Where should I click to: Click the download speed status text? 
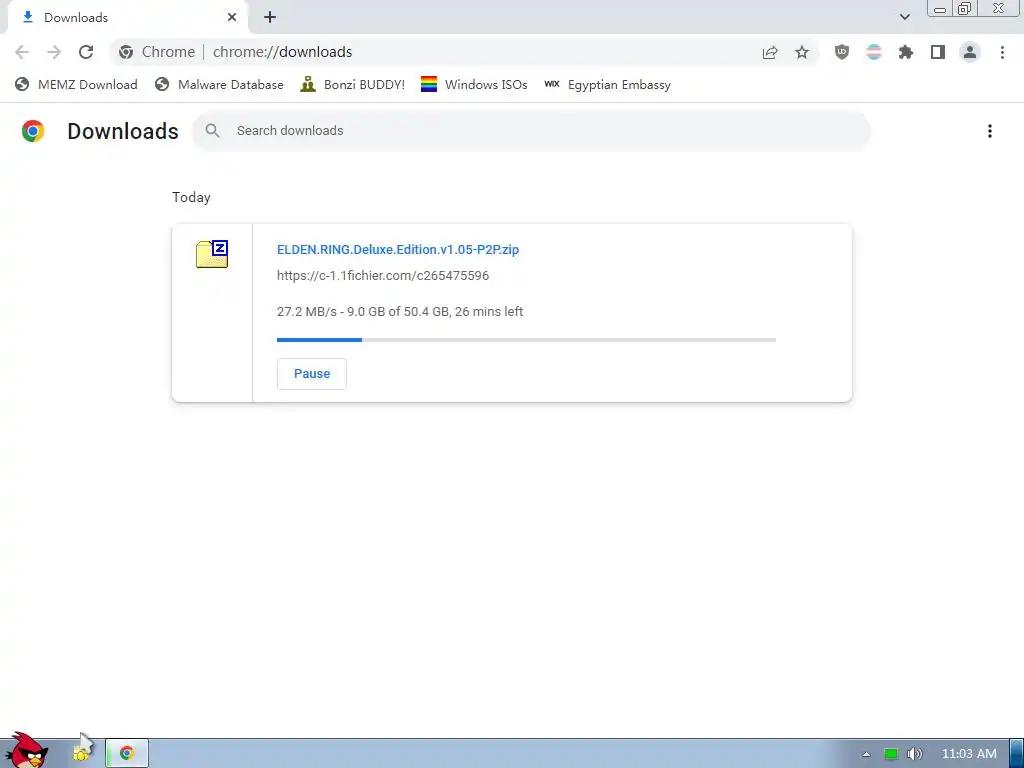pos(400,312)
